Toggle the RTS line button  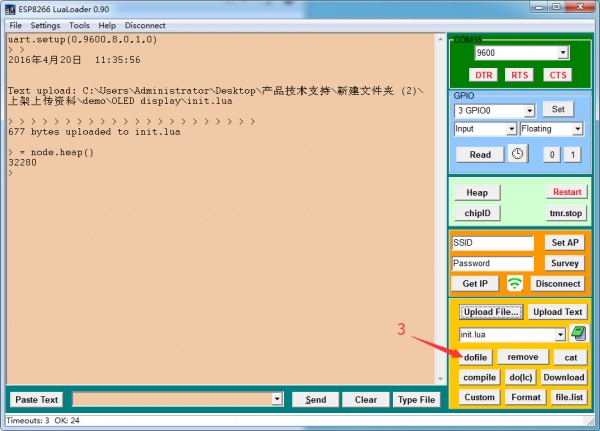[x=519, y=75]
